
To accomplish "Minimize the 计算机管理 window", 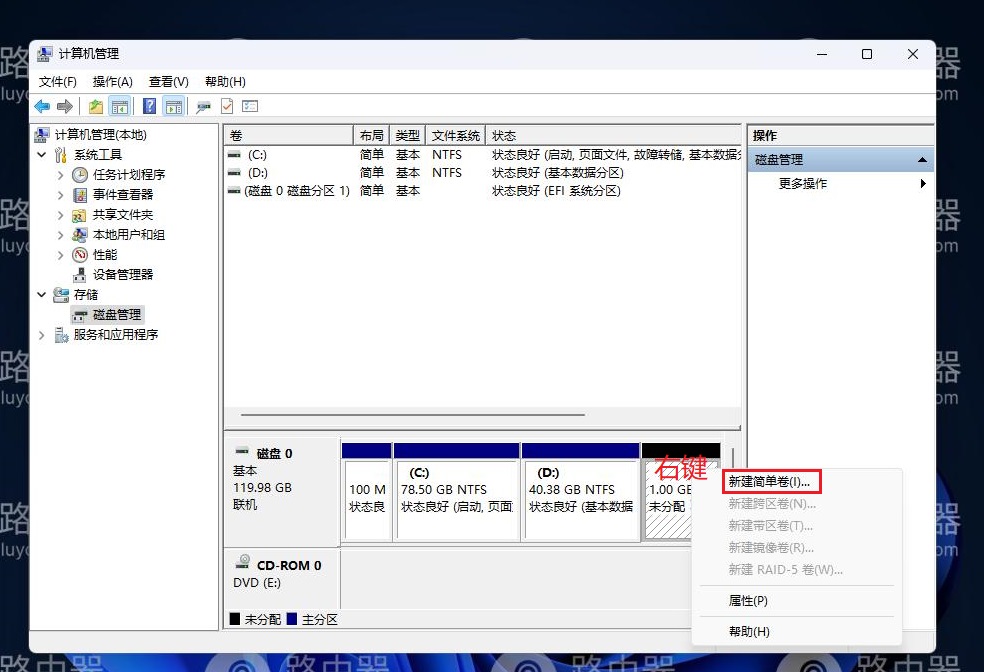I will (822, 55).
